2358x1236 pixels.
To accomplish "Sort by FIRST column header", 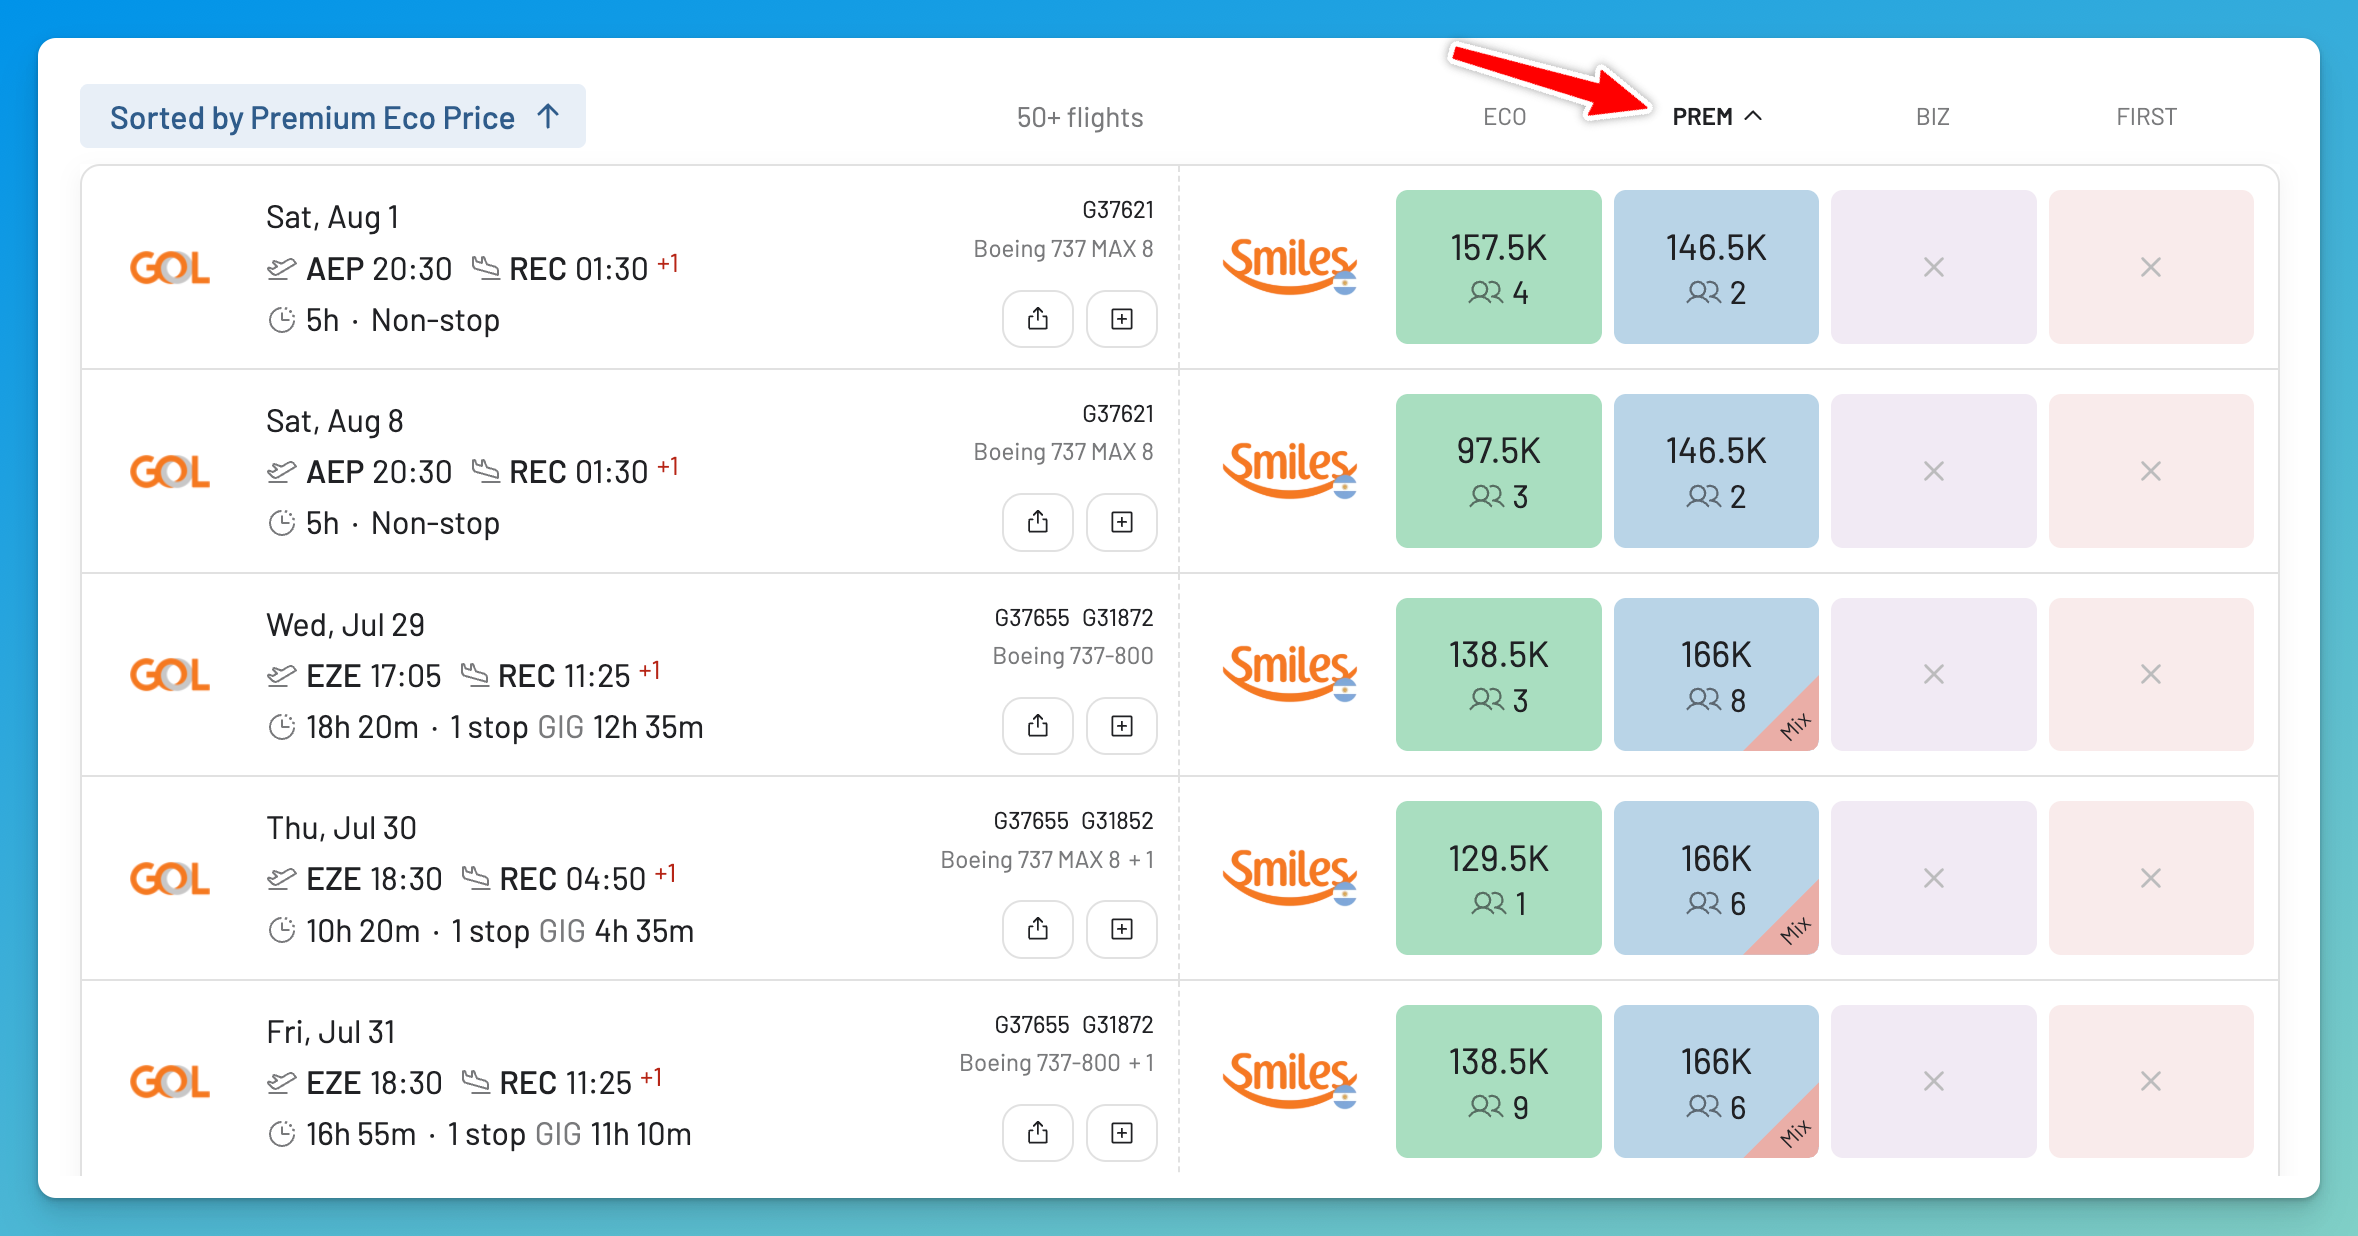I will click(x=2146, y=117).
